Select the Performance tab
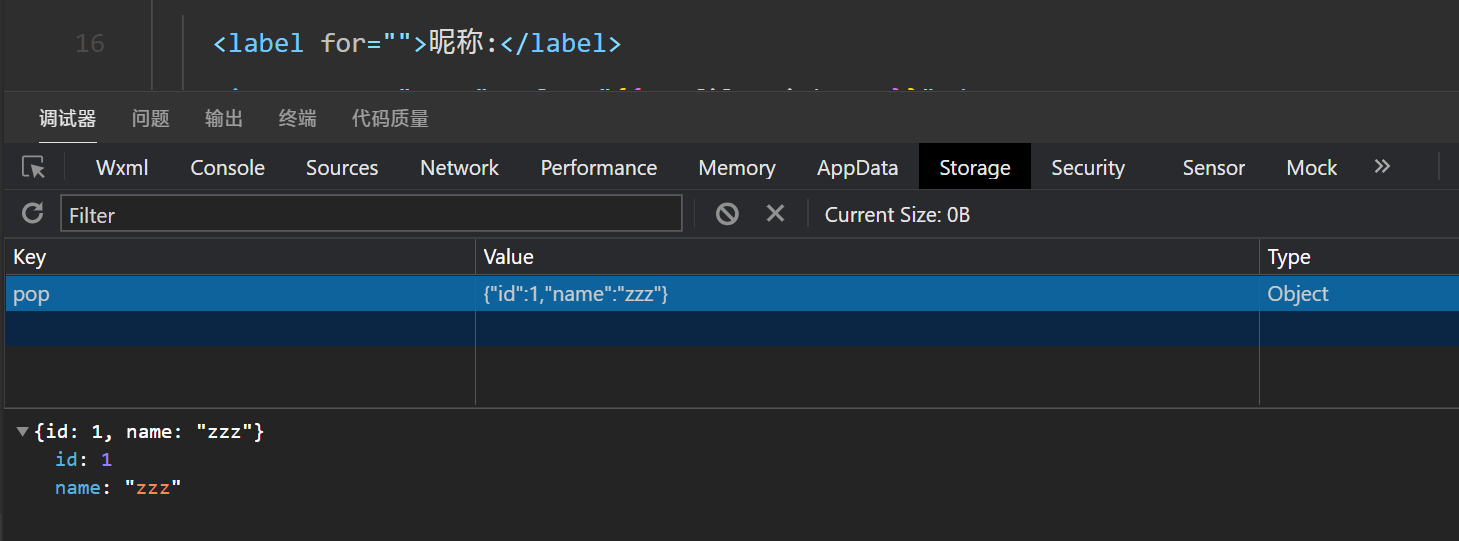The height and width of the screenshot is (541, 1459). [x=599, y=168]
